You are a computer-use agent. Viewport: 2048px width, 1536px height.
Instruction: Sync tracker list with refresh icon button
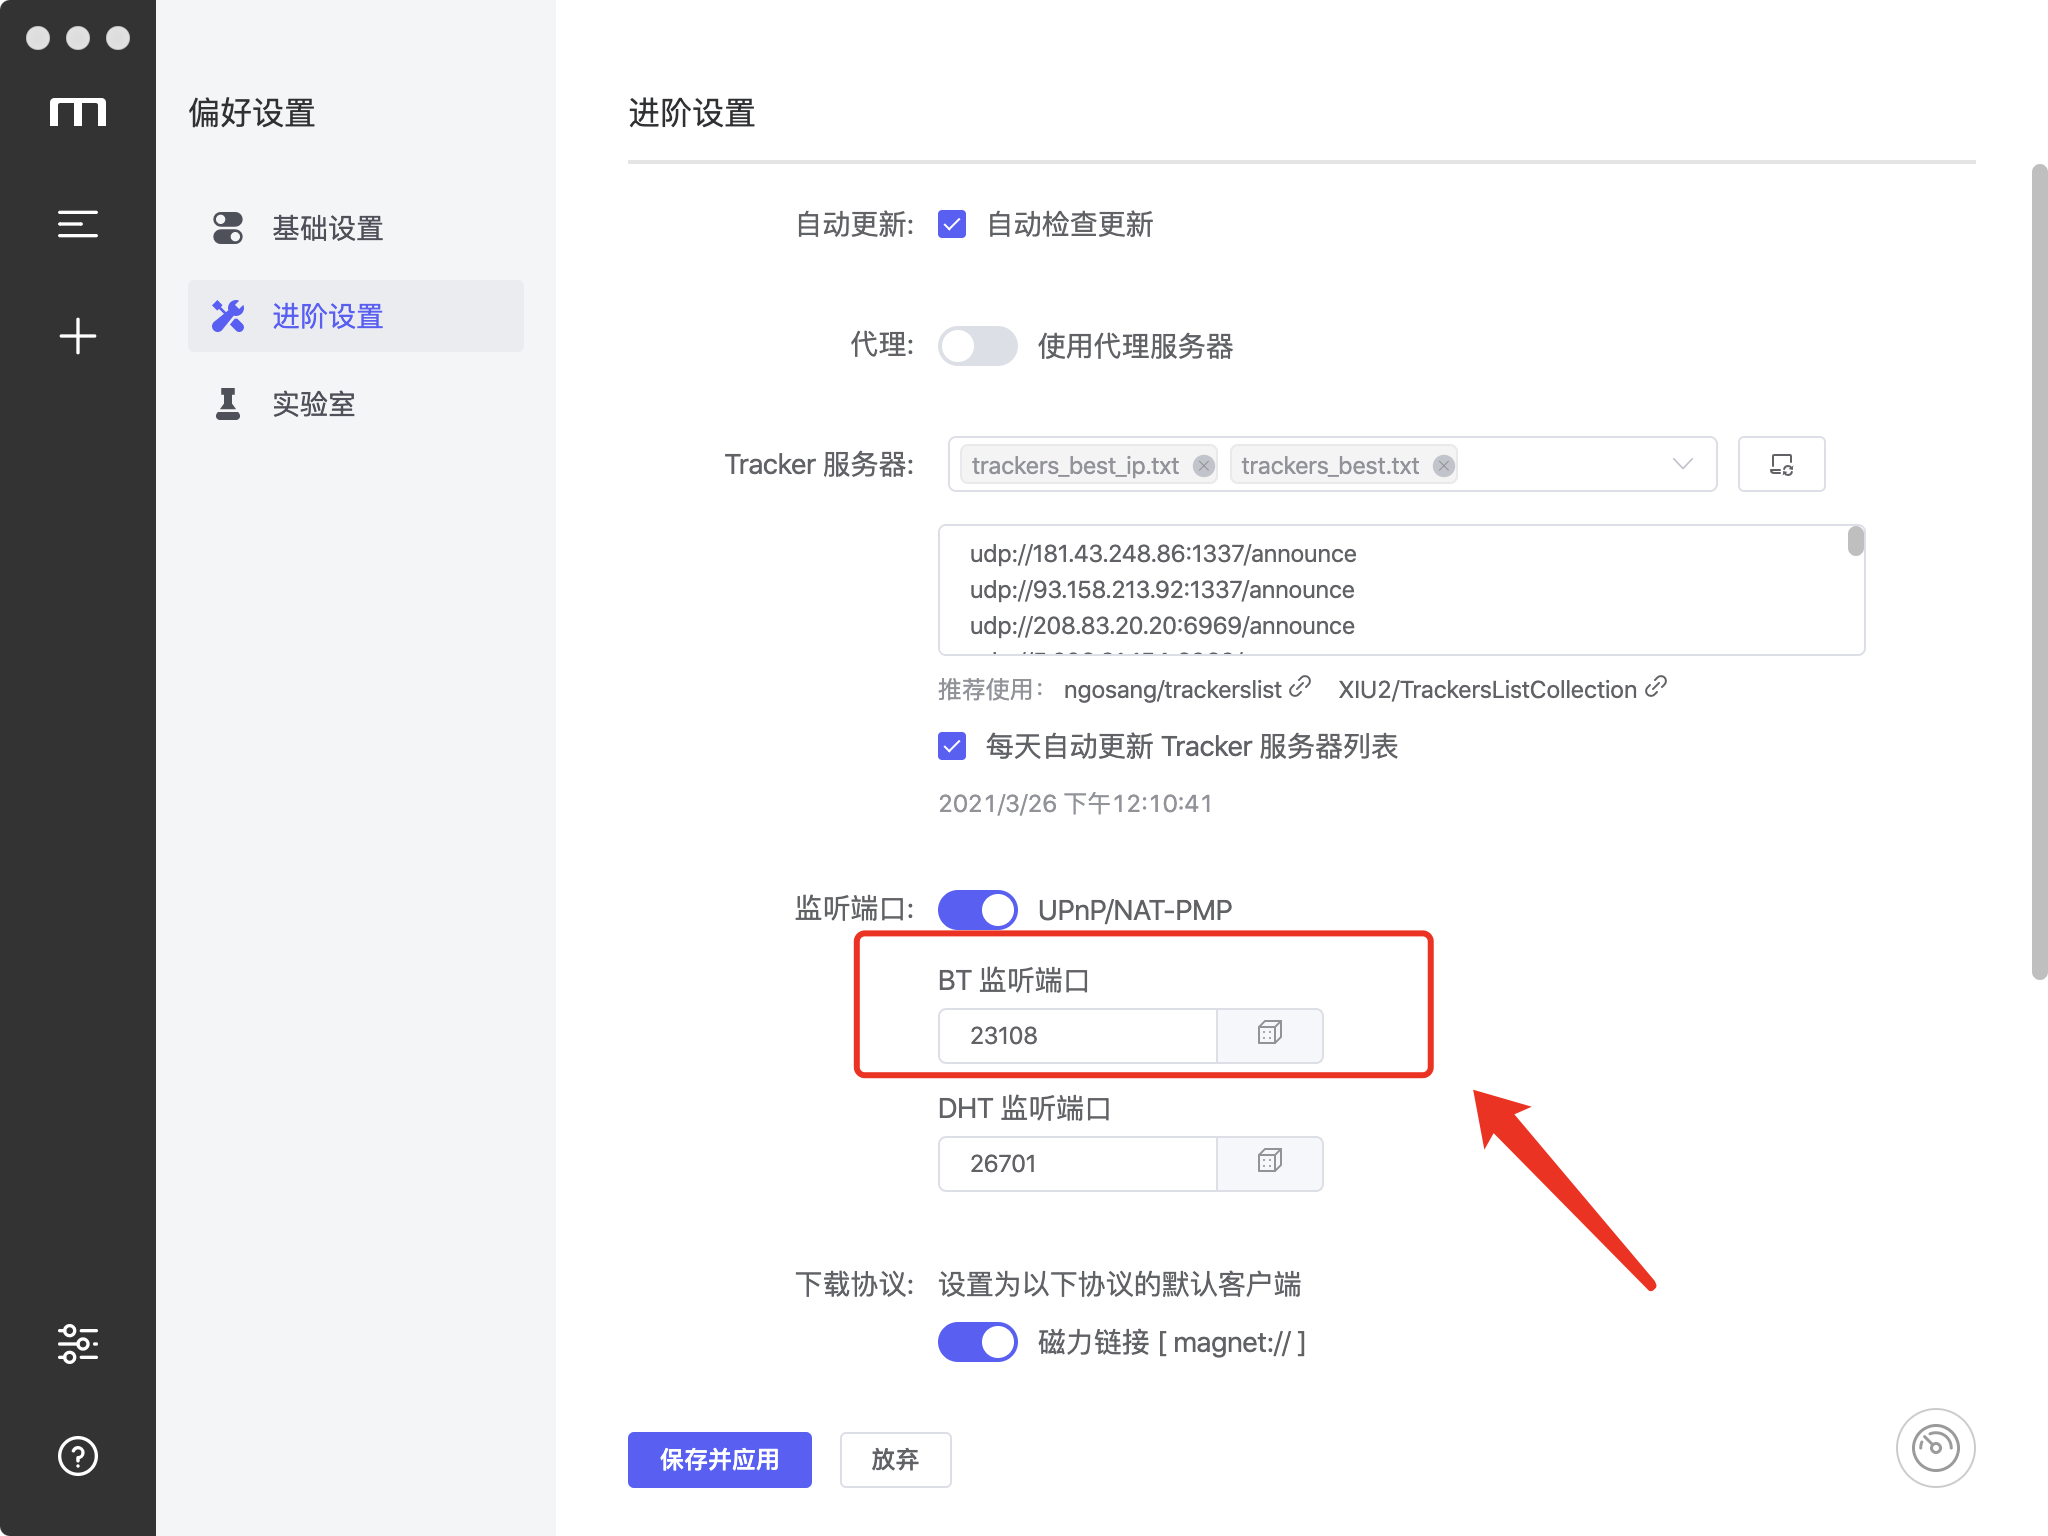1781,464
